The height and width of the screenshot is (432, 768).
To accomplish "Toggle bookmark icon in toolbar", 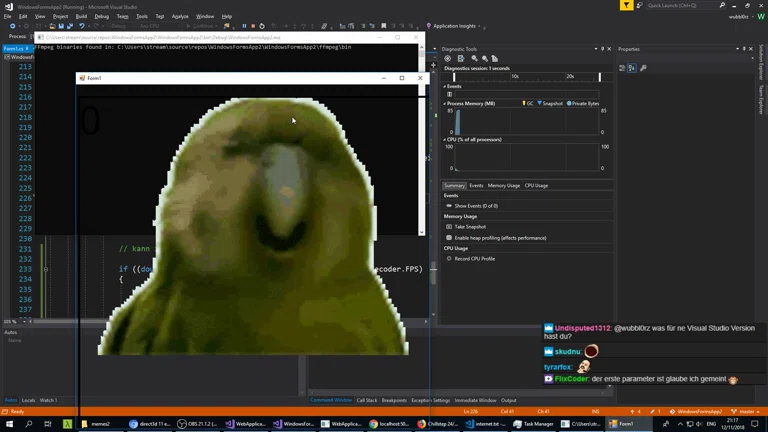I will (384, 26).
